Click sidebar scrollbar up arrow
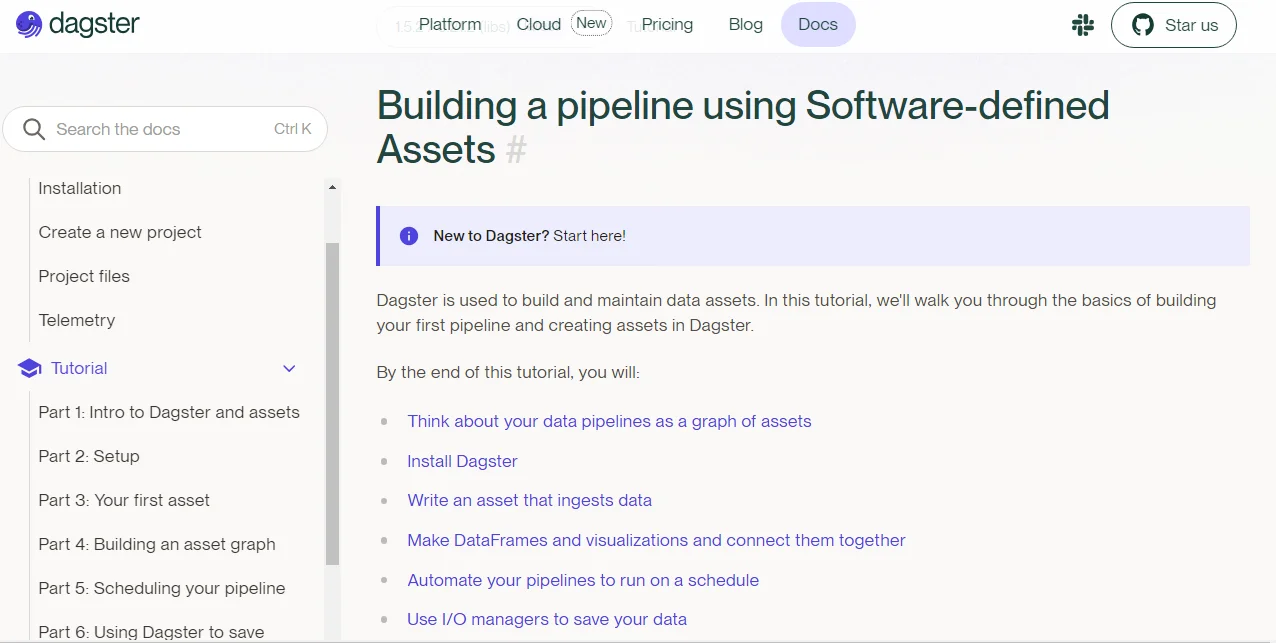This screenshot has width=1276, height=643. coord(332,187)
